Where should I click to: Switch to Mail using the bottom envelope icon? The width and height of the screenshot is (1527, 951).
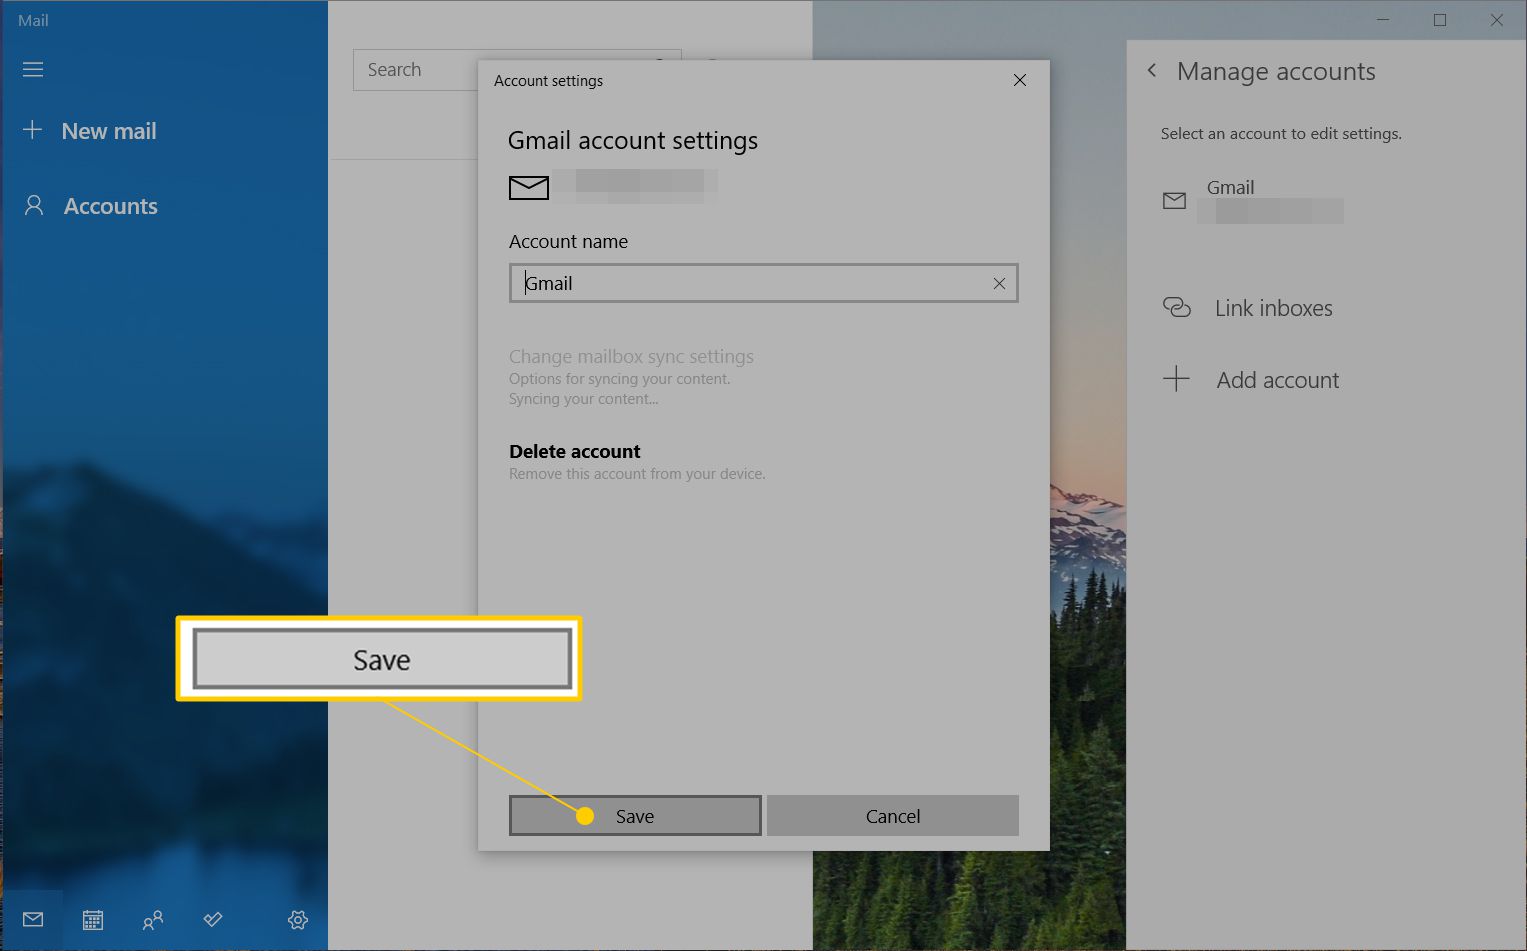[x=33, y=919]
